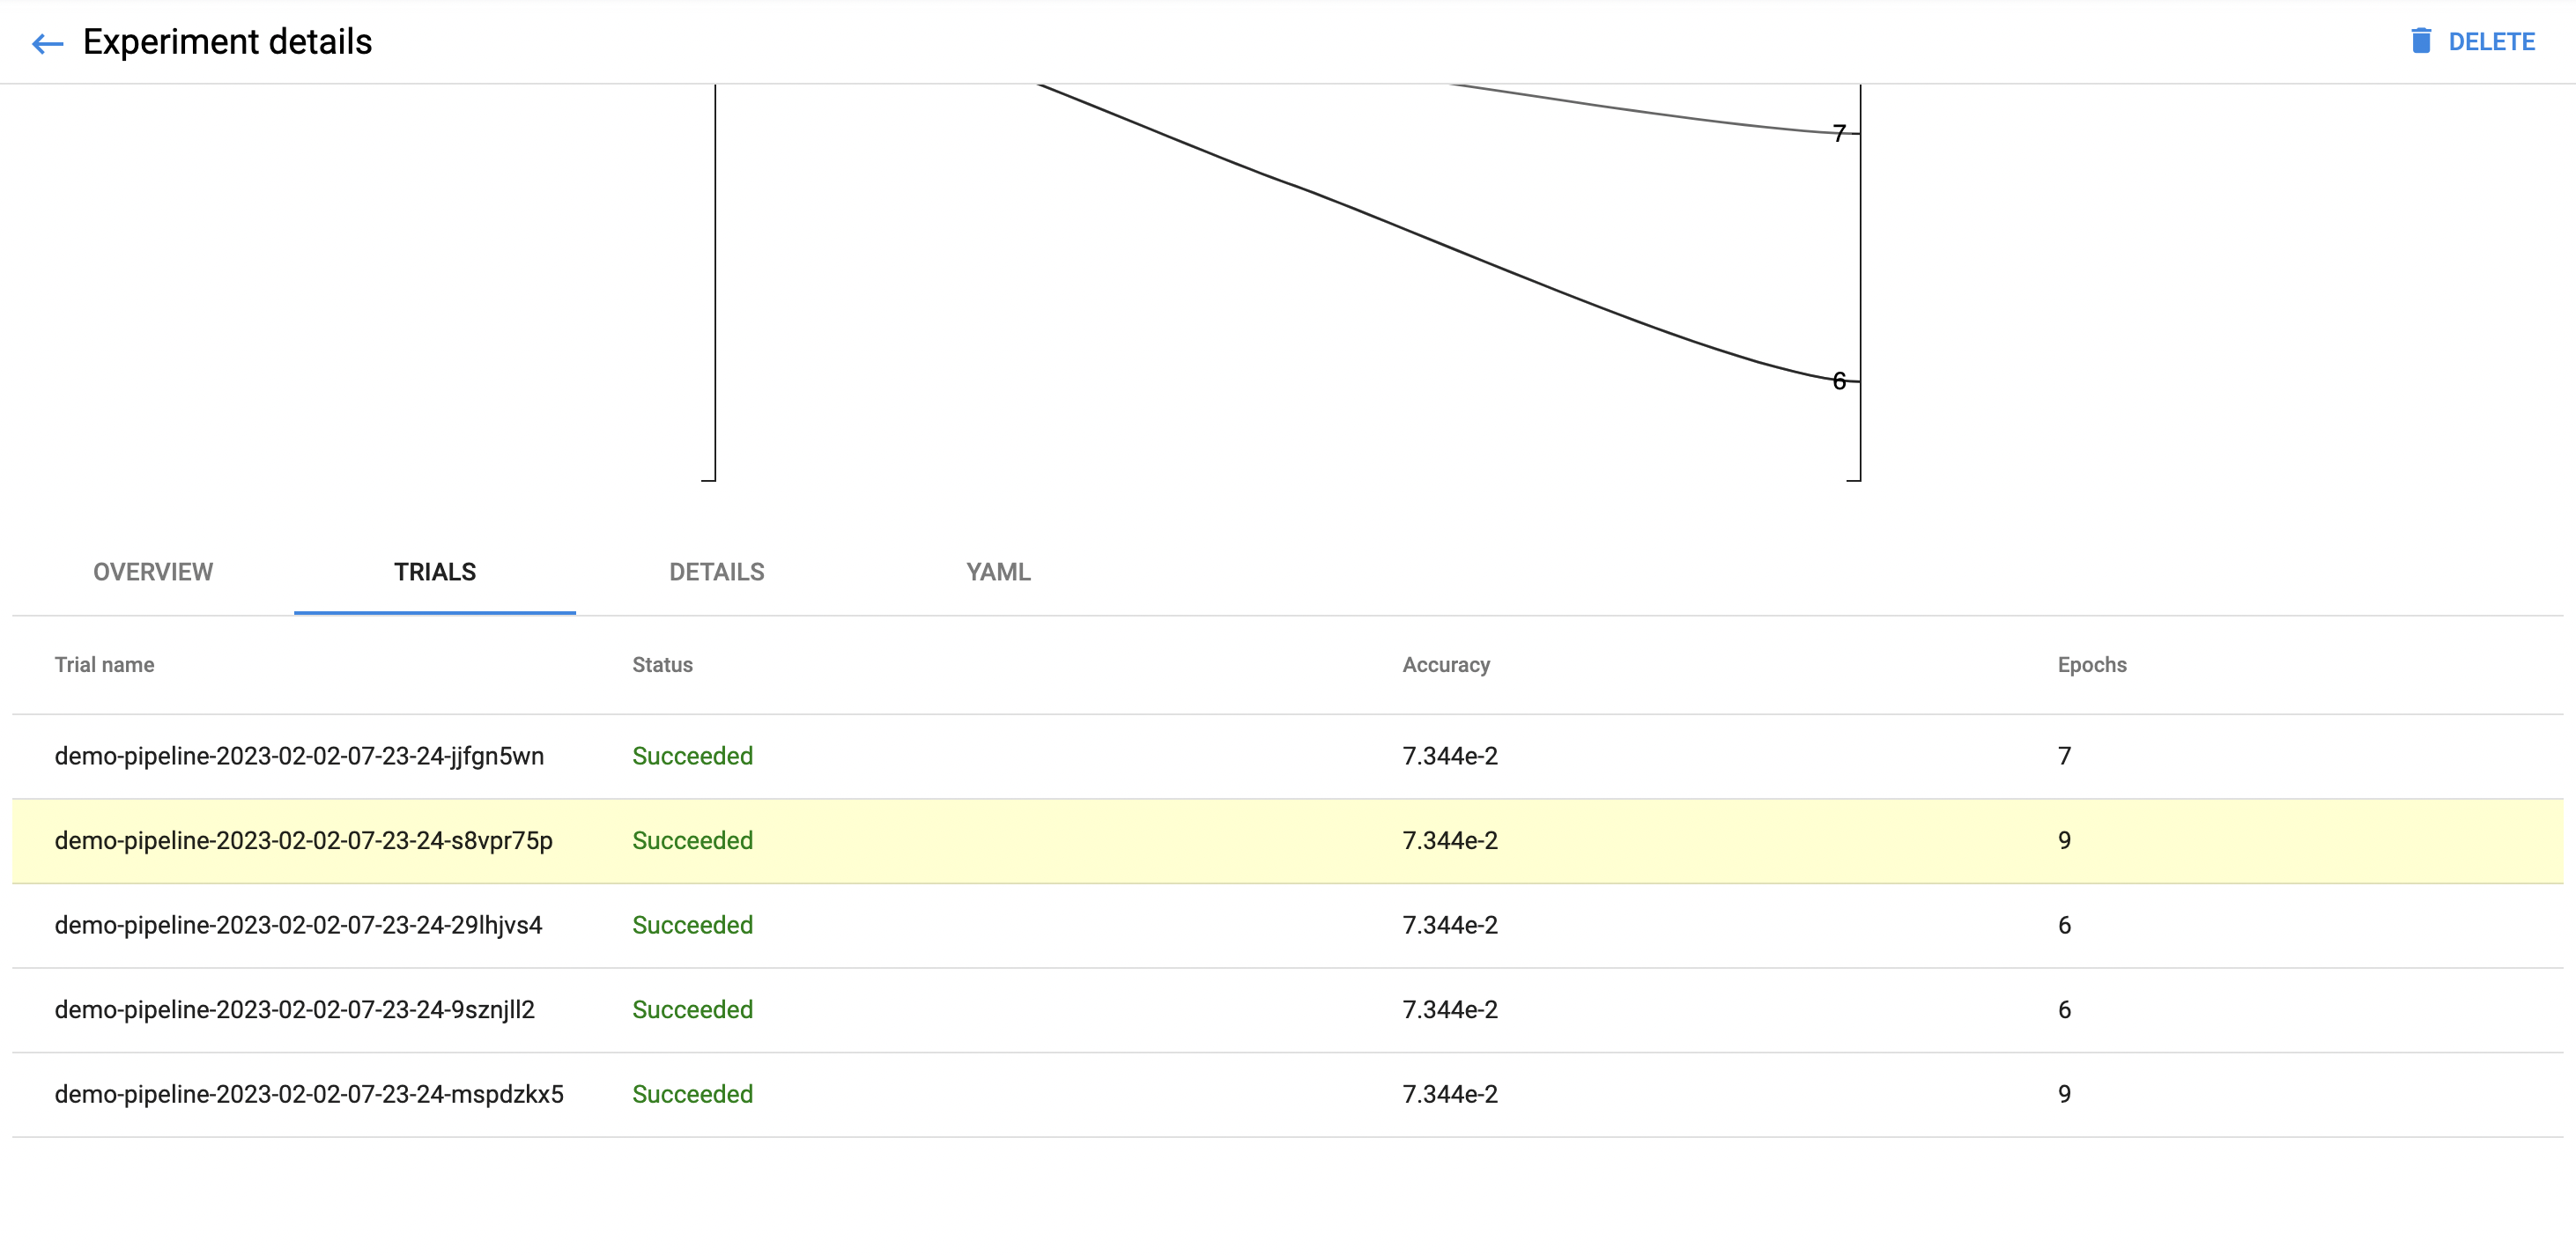Open trial ending in mspdzkx5
Viewport: 2576px width, 1256px height.
coord(309,1094)
